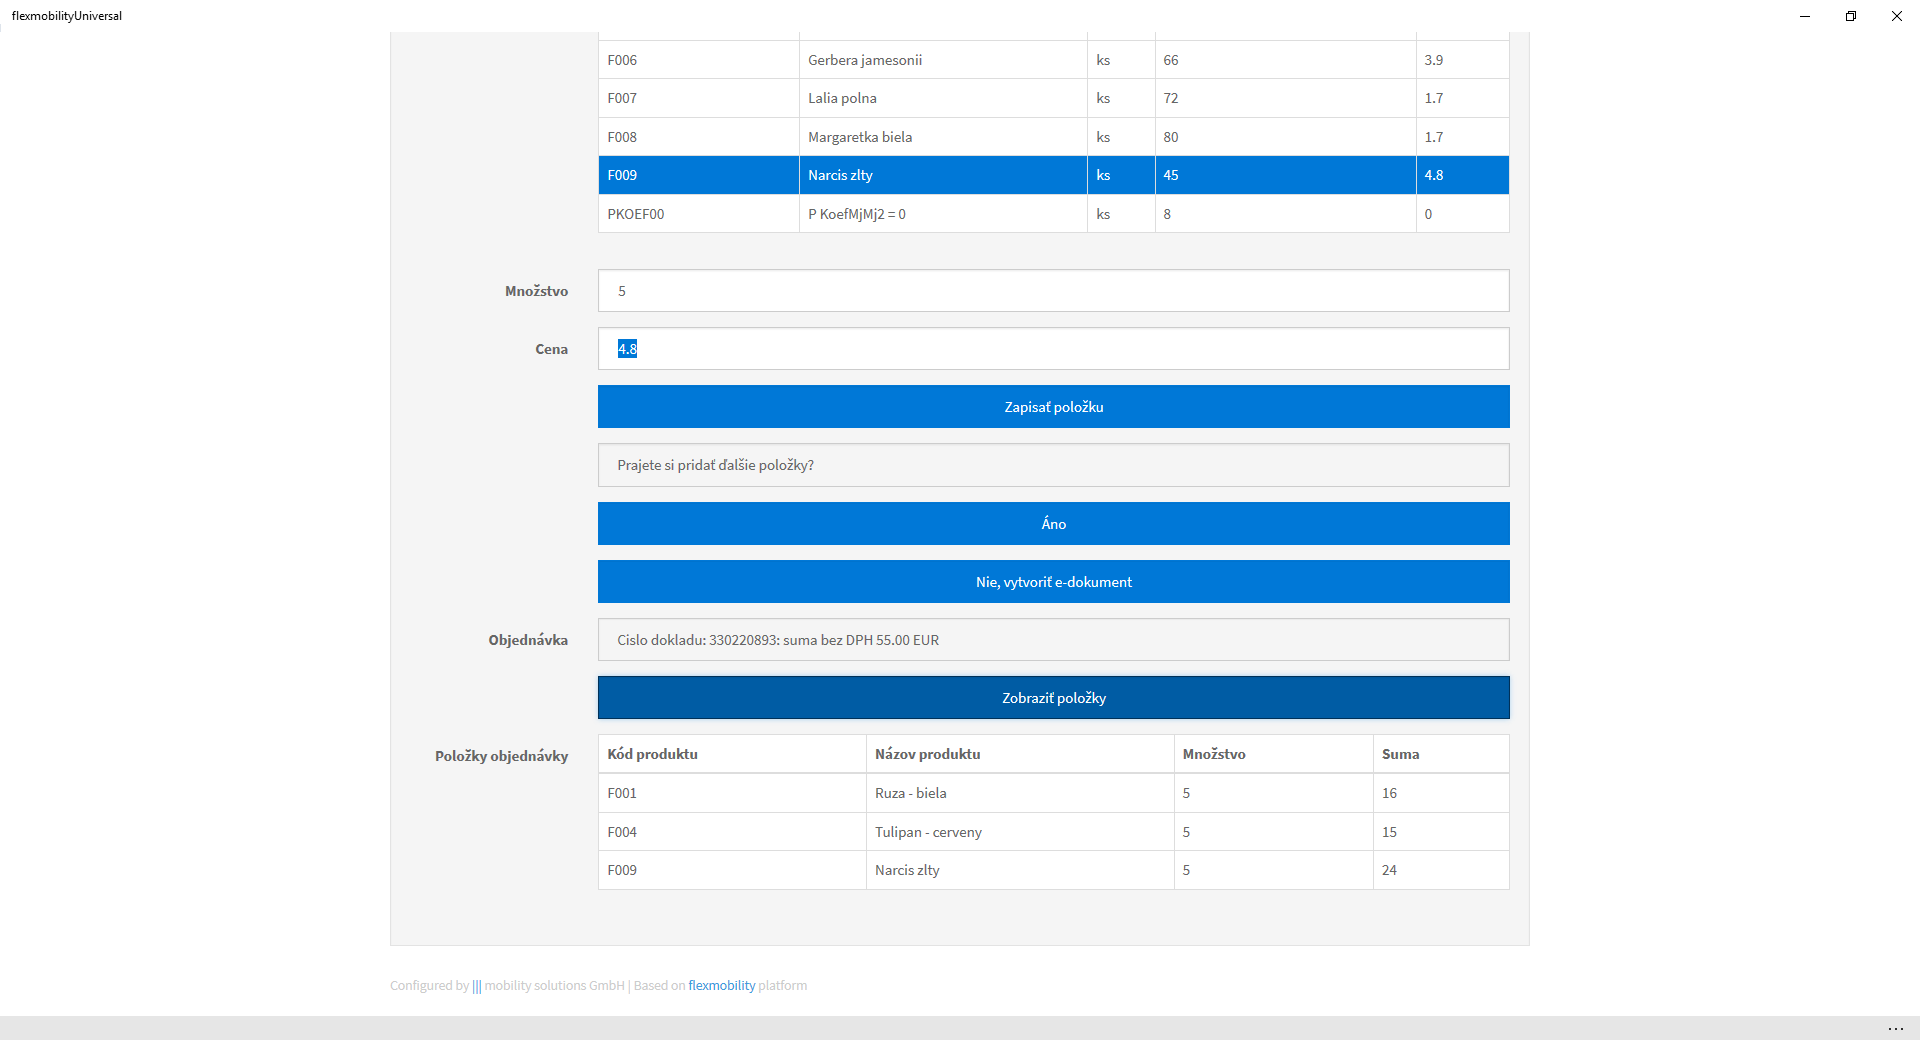Click sum value 16 for Ruza

point(1441,793)
